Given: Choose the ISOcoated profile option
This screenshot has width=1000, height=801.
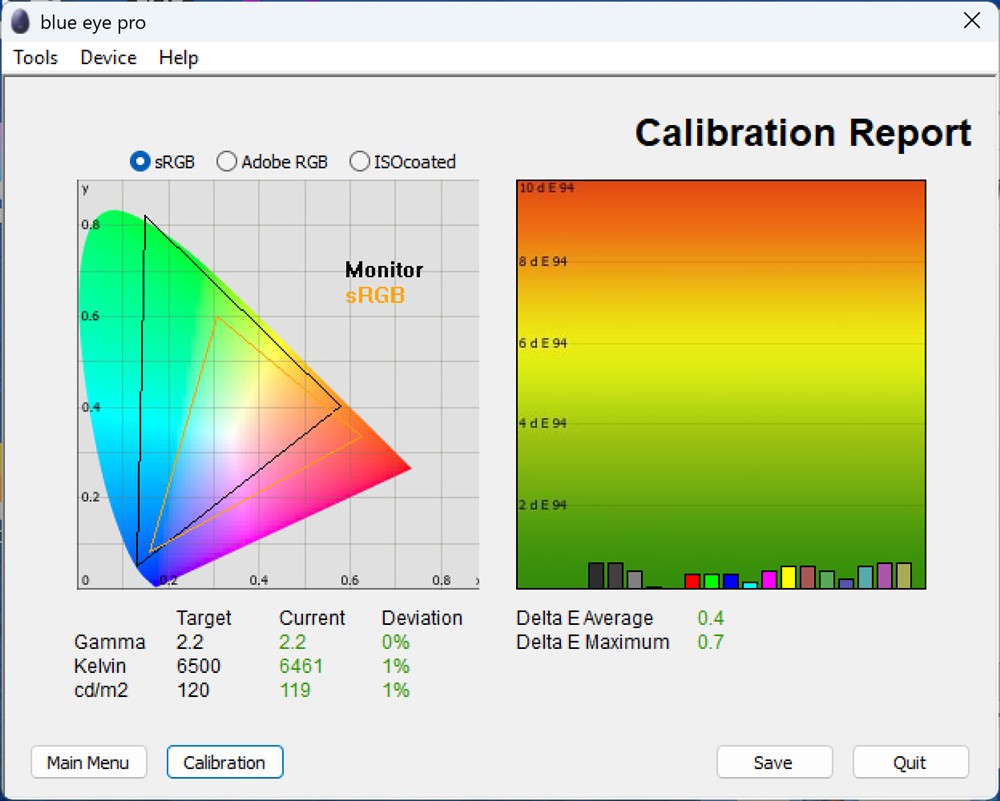Looking at the screenshot, I should [359, 160].
